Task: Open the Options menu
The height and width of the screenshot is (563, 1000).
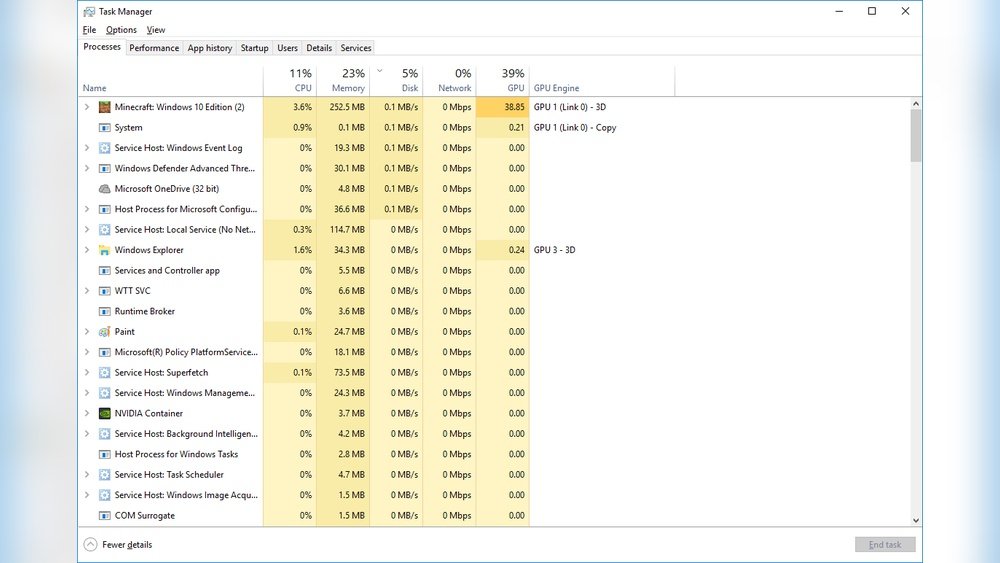Action: pos(121,30)
